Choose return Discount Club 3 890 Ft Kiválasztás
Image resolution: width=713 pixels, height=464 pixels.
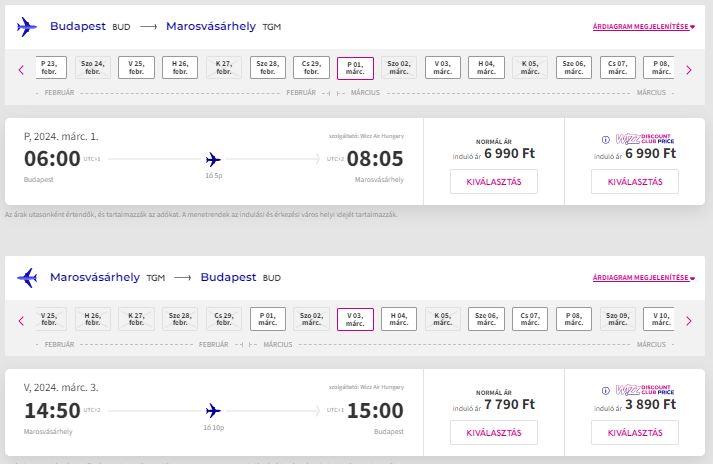635,433
